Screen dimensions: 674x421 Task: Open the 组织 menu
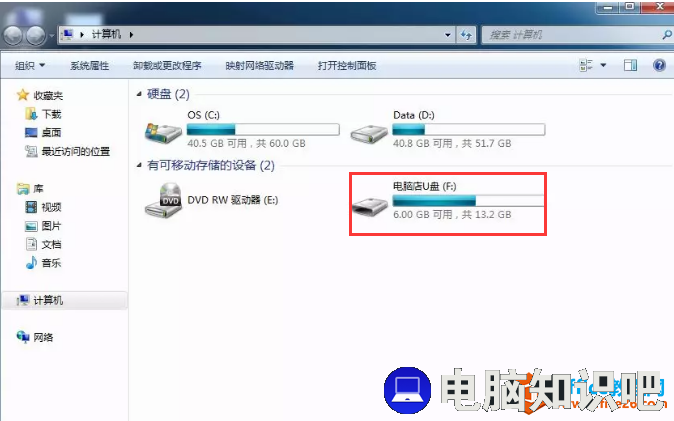point(30,65)
